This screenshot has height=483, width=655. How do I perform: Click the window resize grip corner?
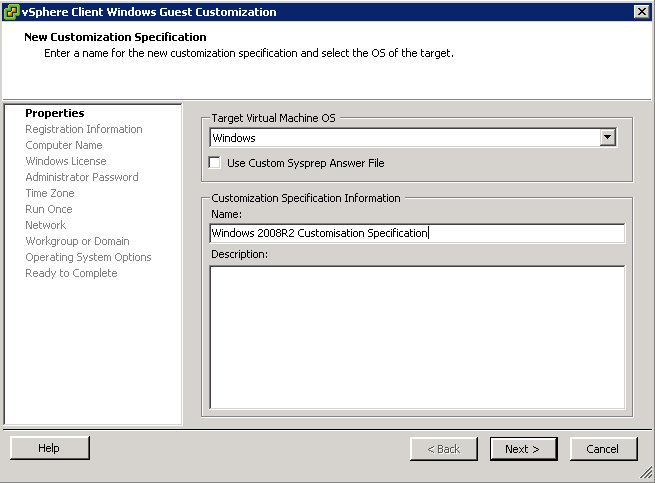point(646,473)
